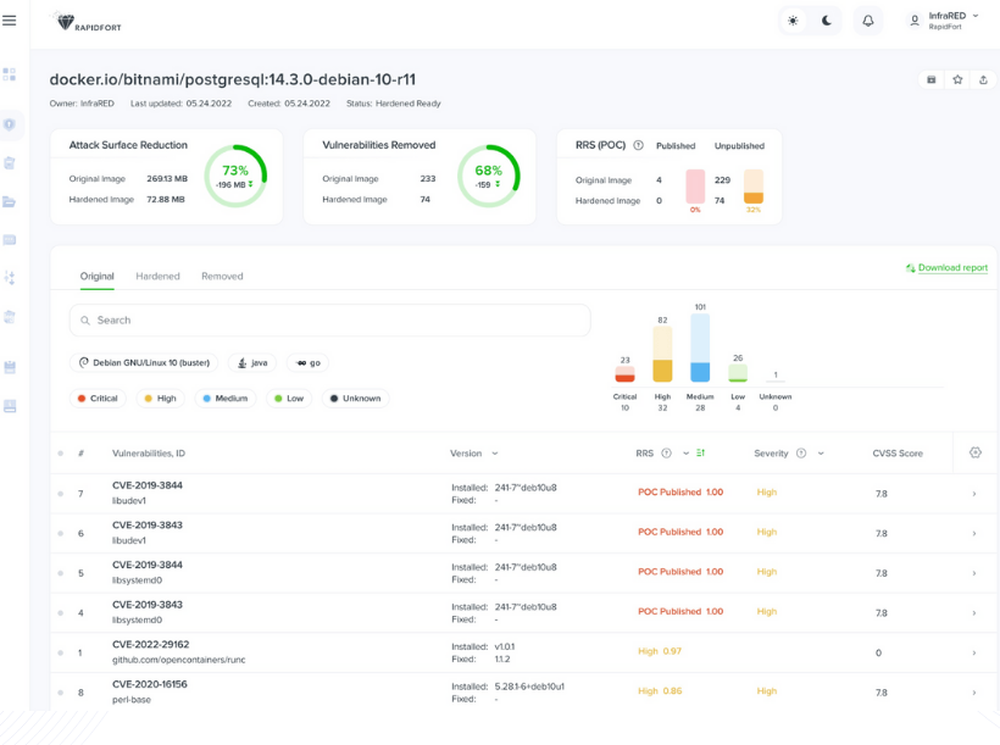Open dashboard grid icon in sidebar

[9, 75]
